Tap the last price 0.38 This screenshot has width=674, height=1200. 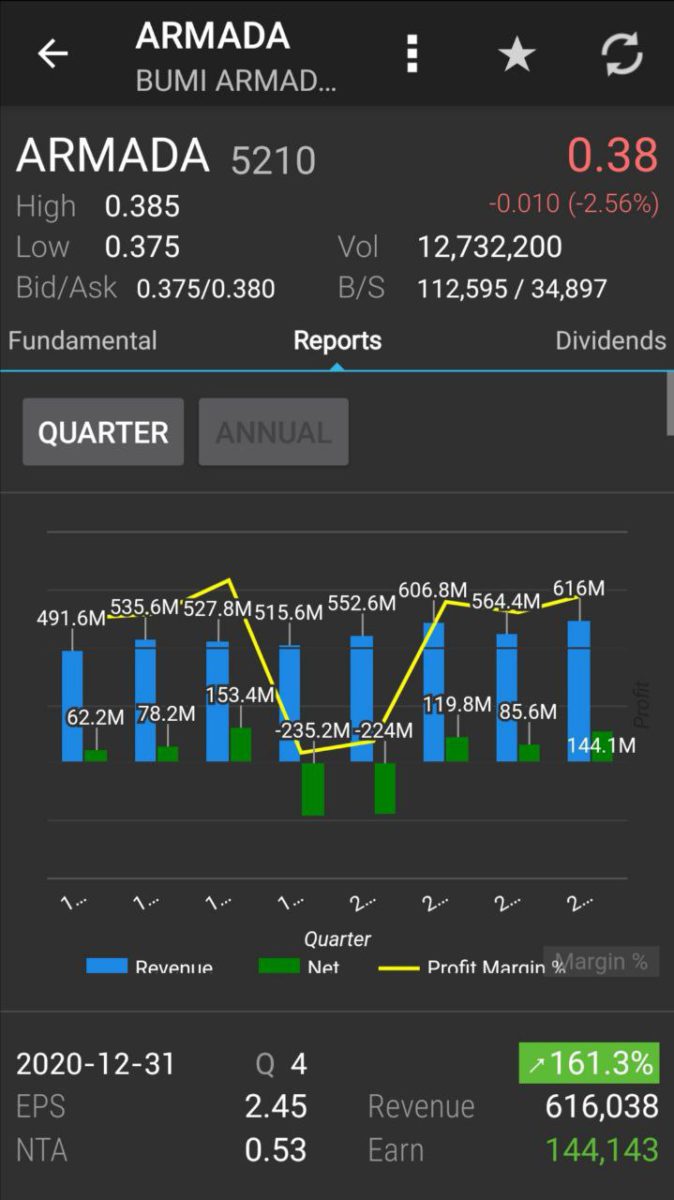pos(613,156)
